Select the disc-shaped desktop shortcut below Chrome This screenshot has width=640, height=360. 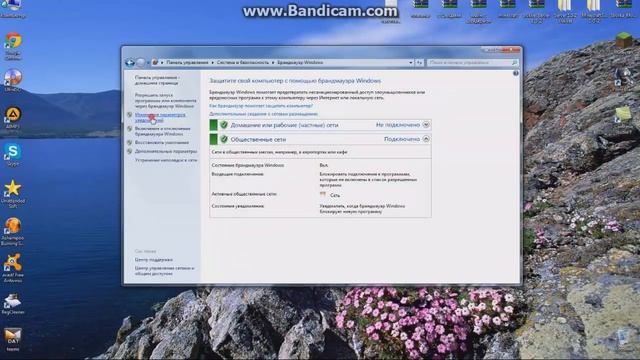[13, 78]
